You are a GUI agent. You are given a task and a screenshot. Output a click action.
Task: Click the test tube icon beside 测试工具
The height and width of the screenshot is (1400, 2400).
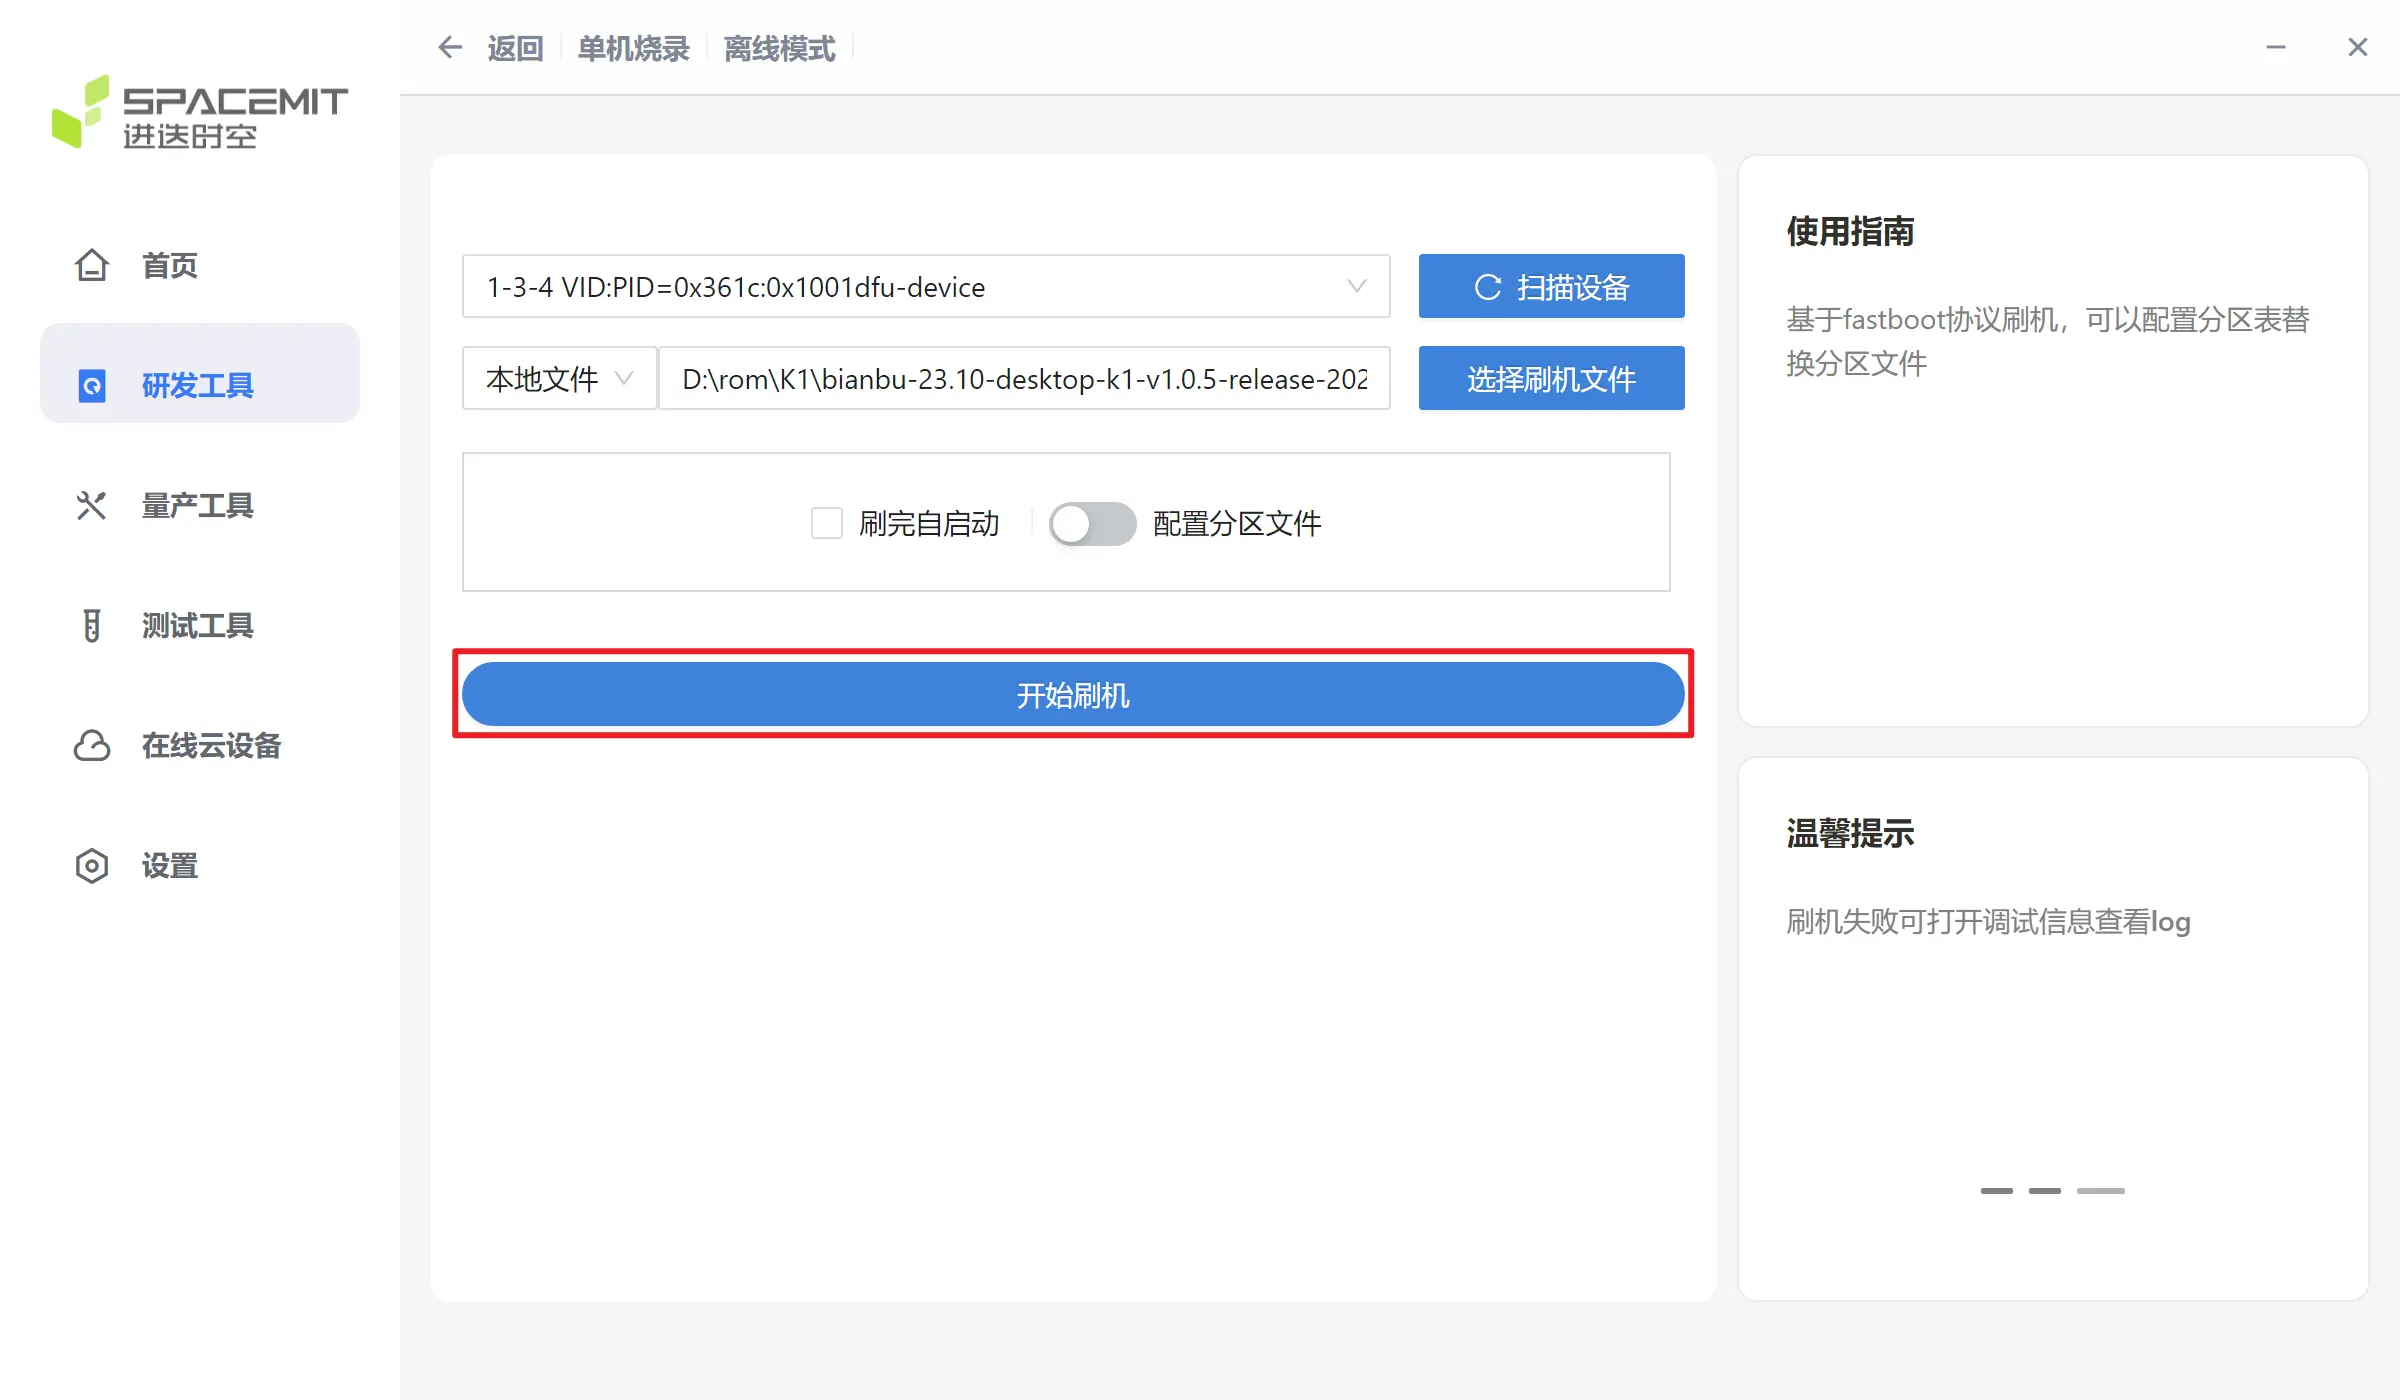pos(92,625)
